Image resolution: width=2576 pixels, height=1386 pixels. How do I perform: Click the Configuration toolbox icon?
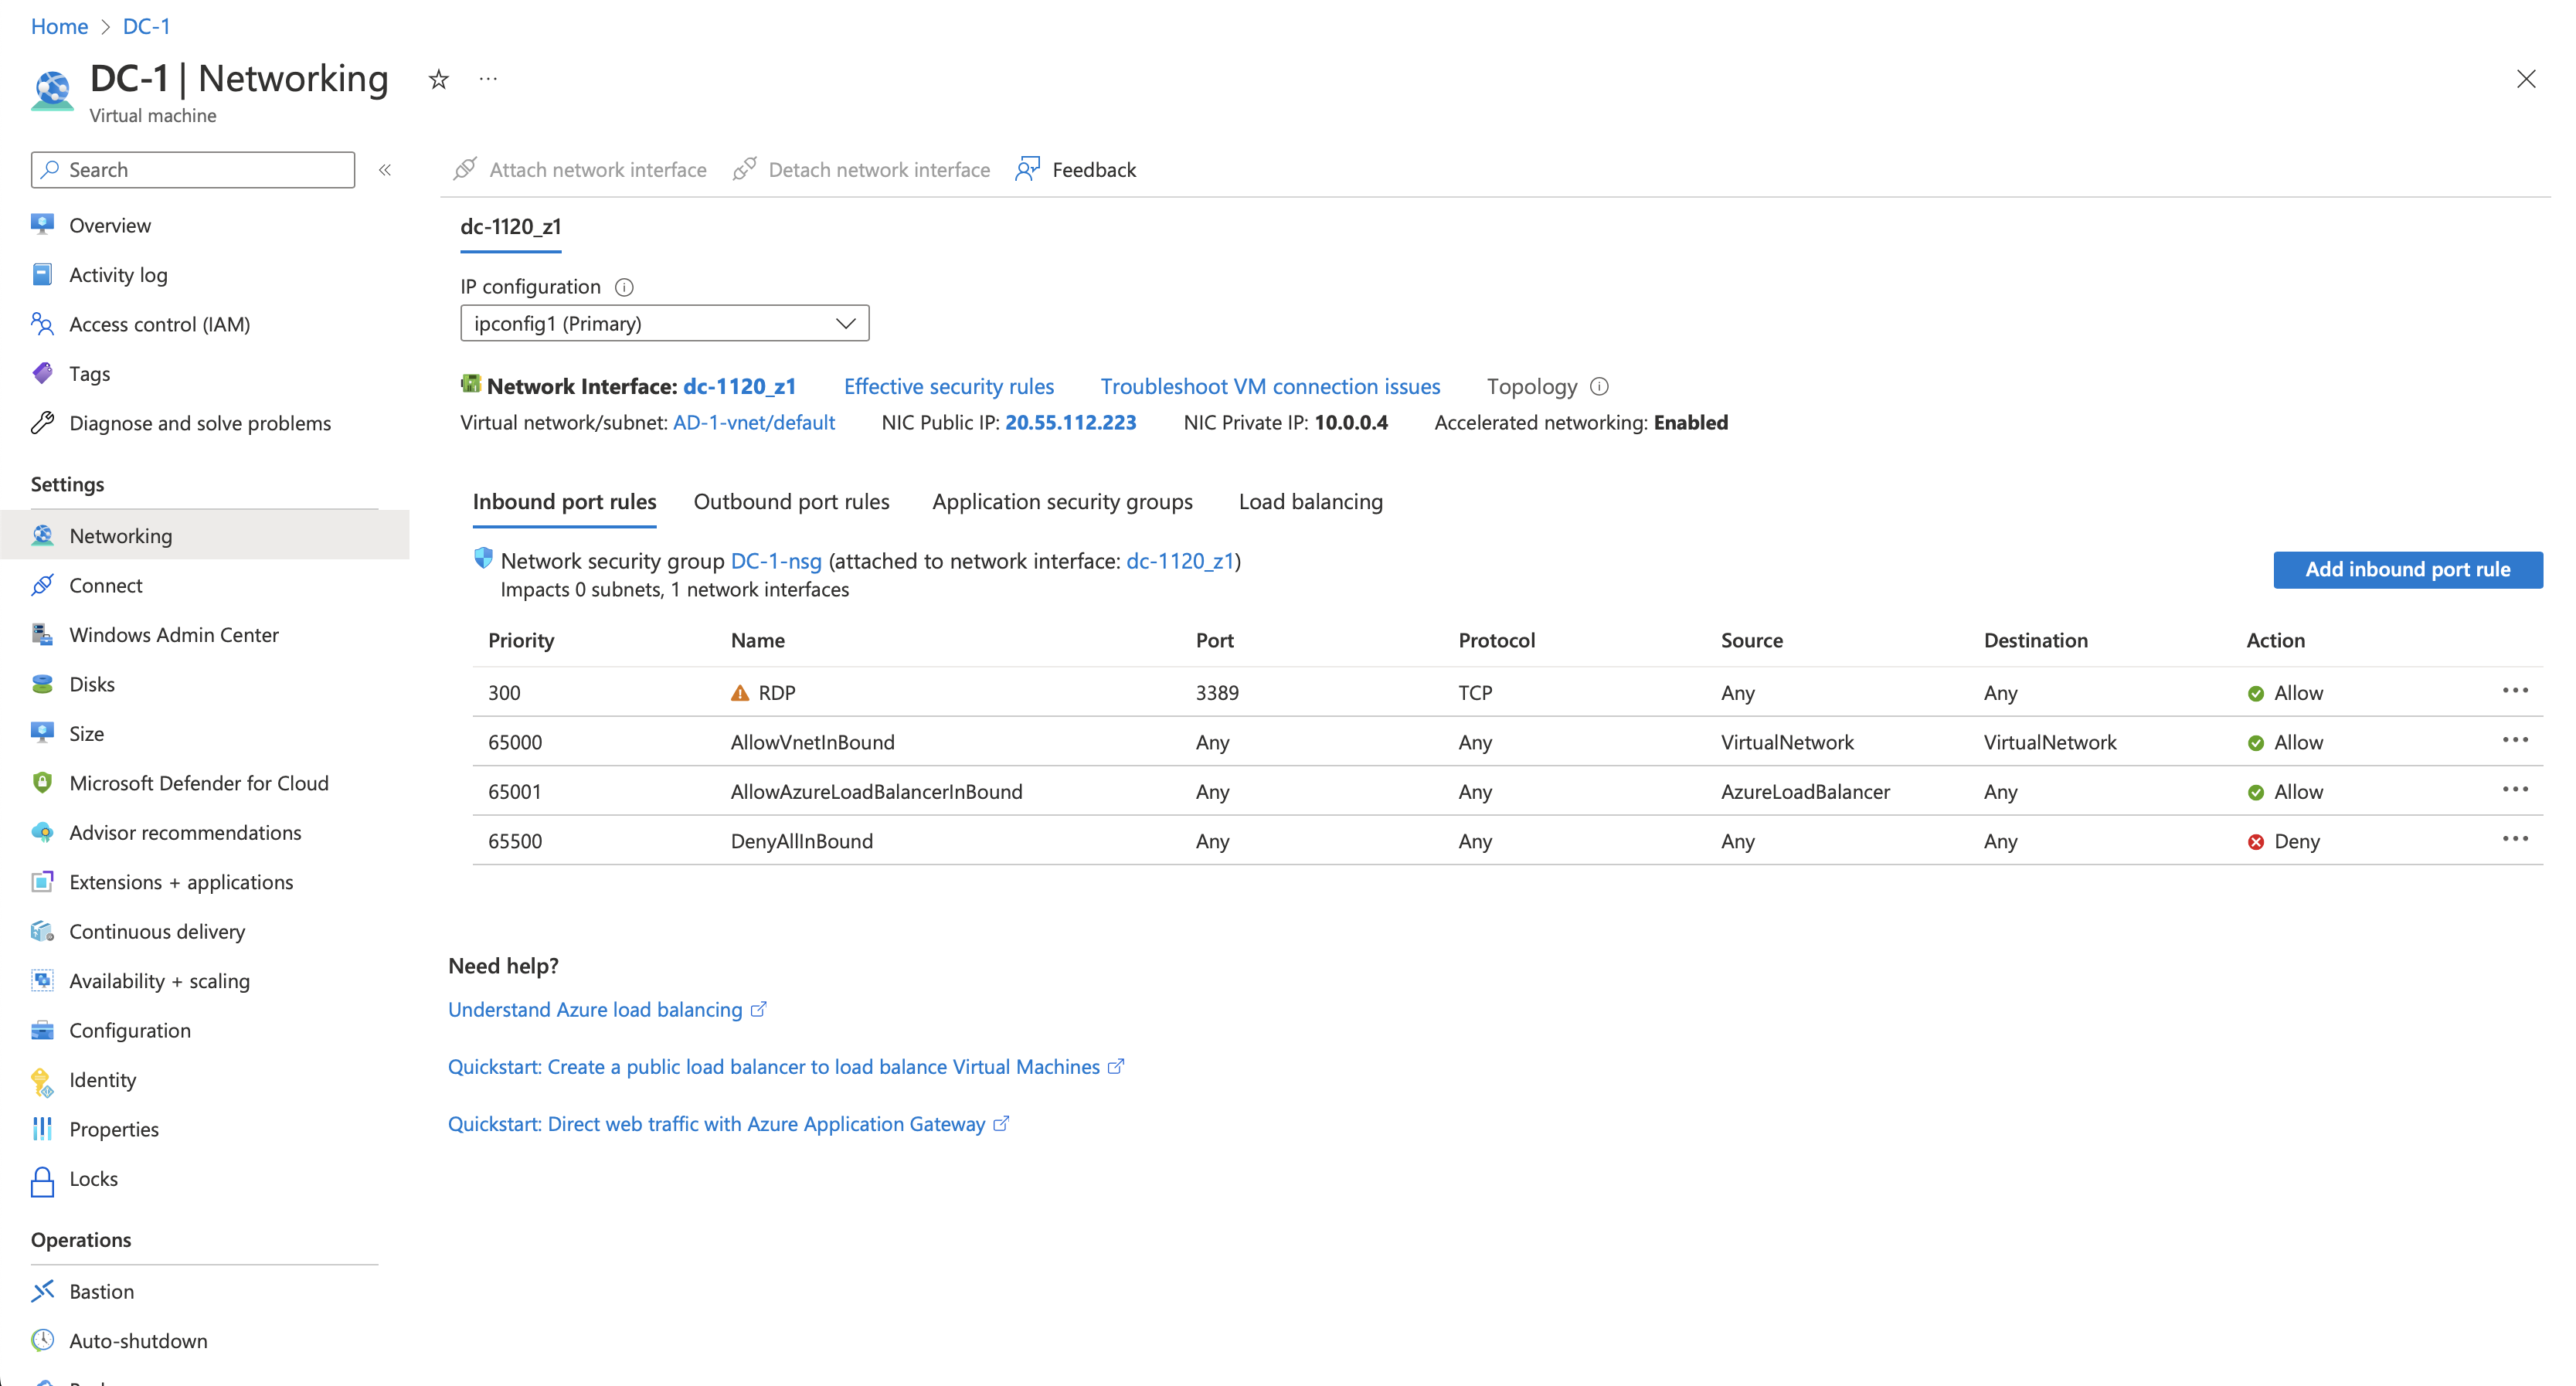pyautogui.click(x=42, y=1030)
